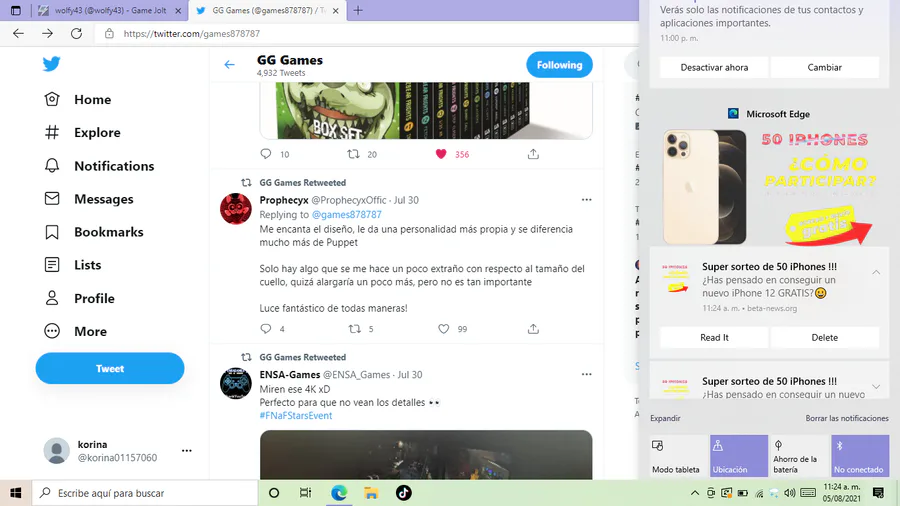Open Bookmarks in Twitter sidebar
Image resolution: width=900 pixels, height=506 pixels.
click(x=94, y=232)
